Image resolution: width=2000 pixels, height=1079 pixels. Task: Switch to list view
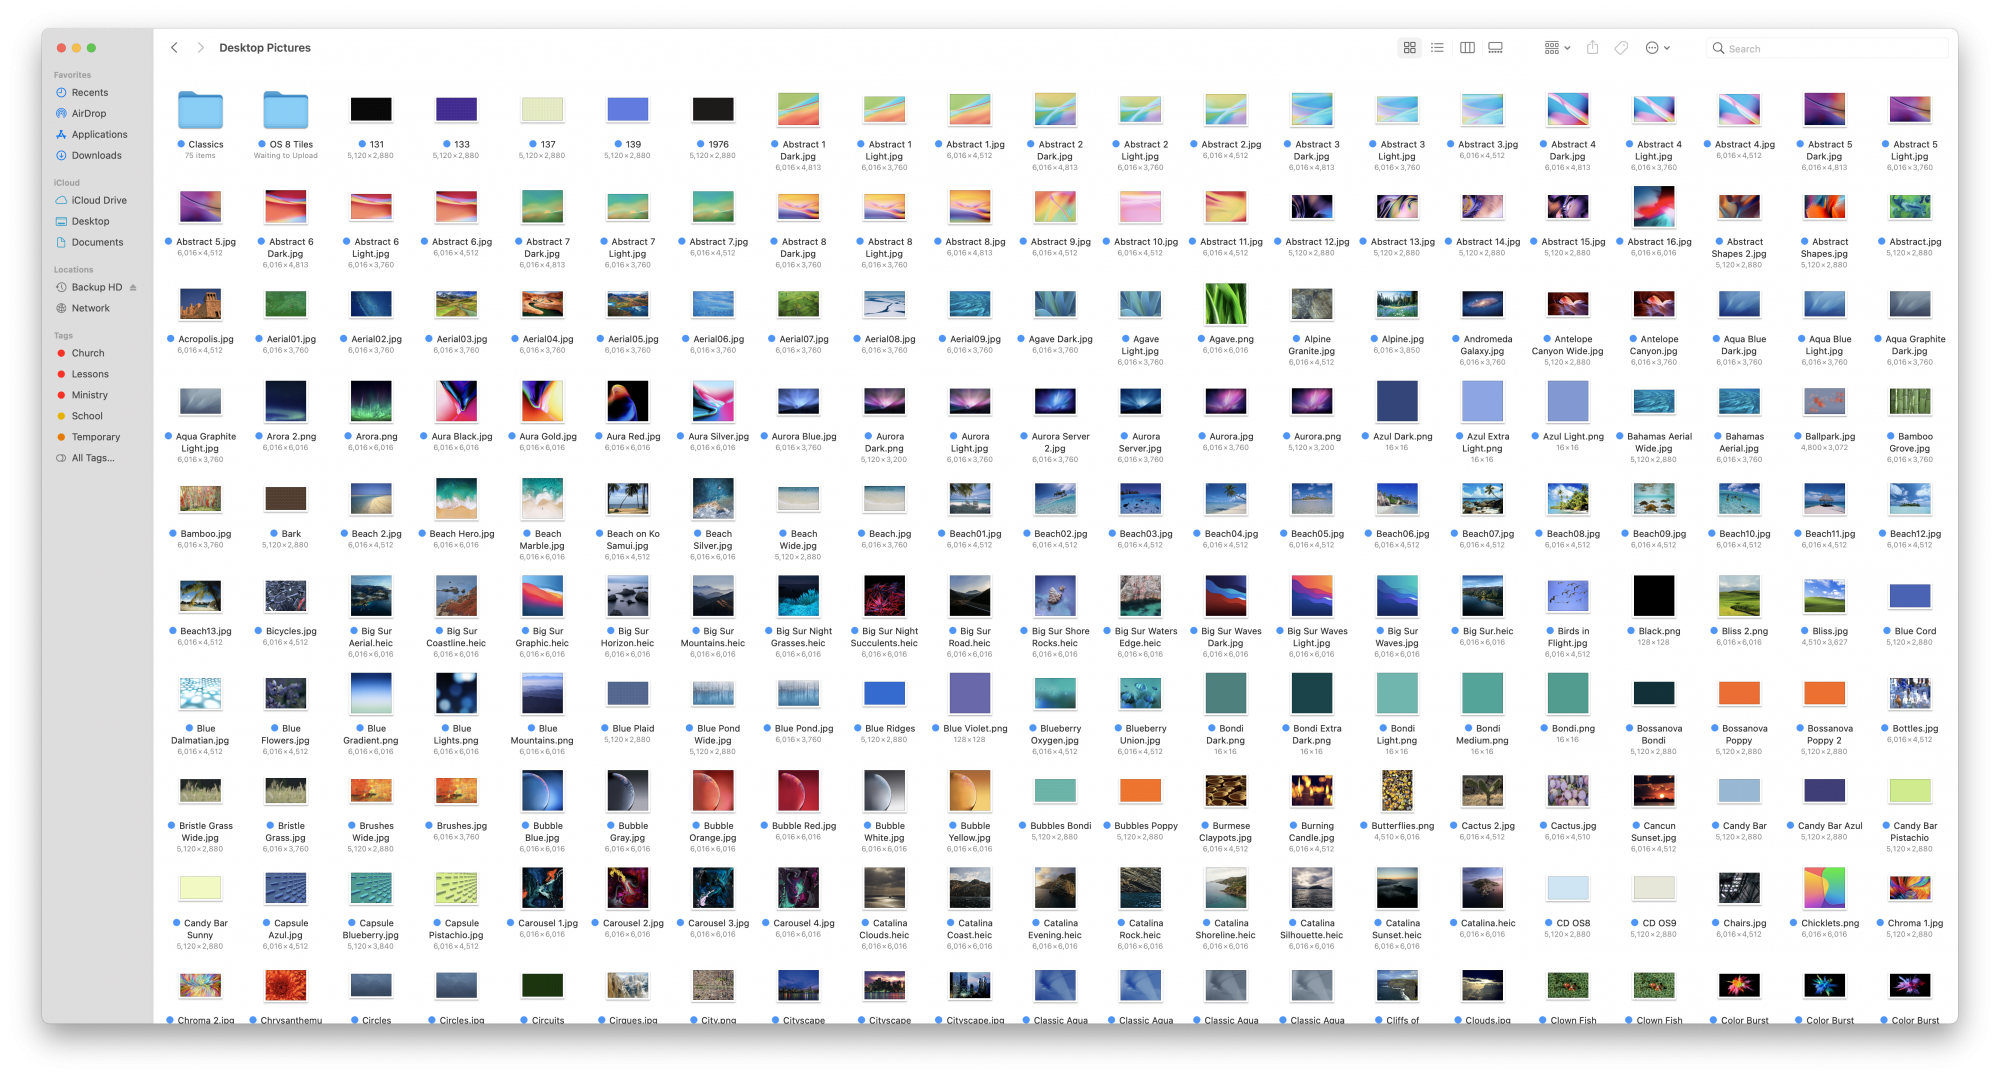[1437, 48]
